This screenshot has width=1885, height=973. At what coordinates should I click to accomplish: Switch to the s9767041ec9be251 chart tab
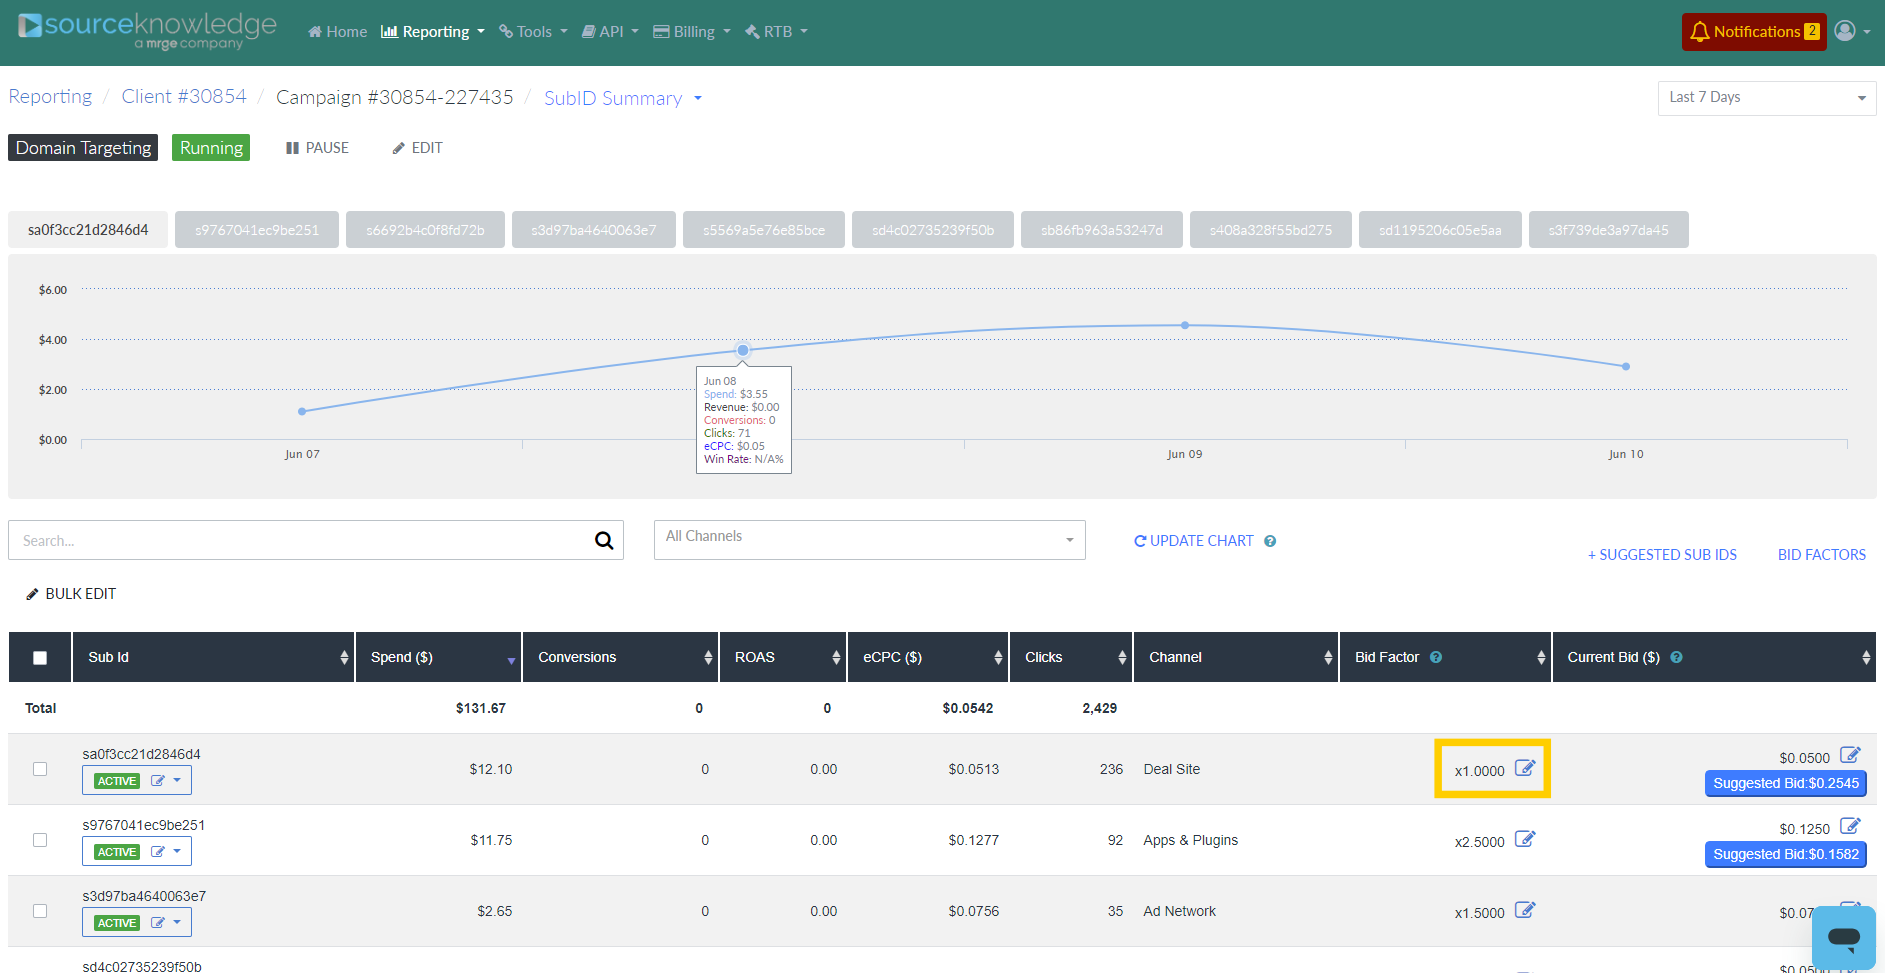257,230
